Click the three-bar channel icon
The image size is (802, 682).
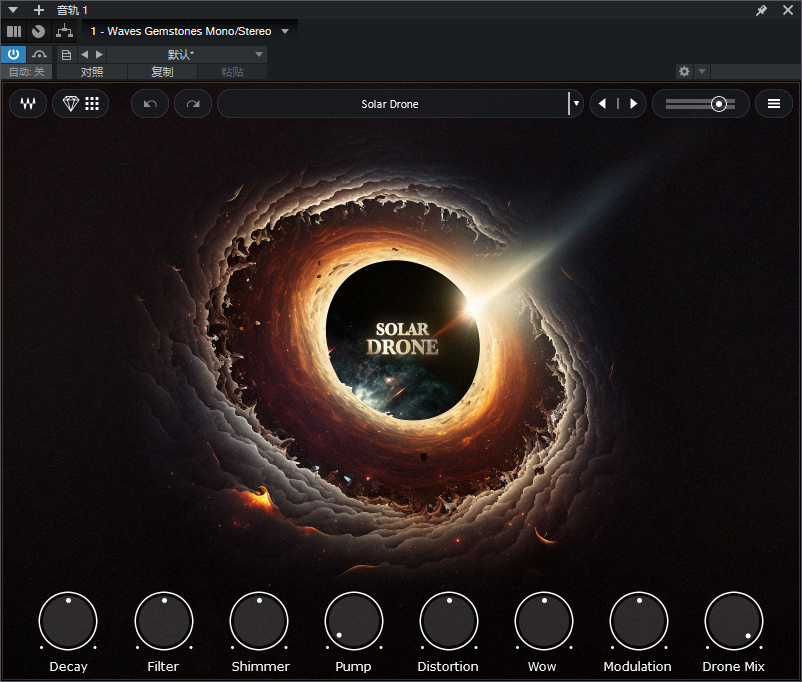(14, 32)
